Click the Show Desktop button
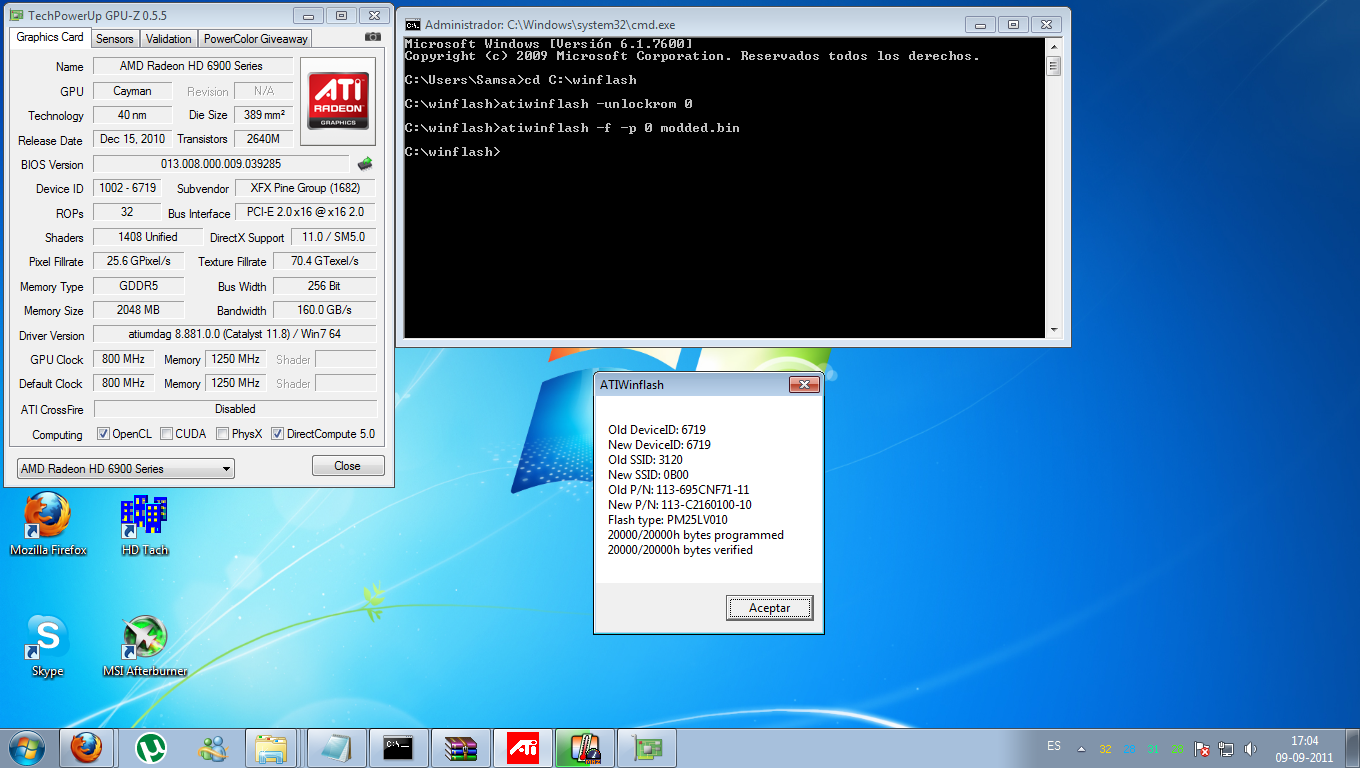1360x768 pixels. (1352, 747)
